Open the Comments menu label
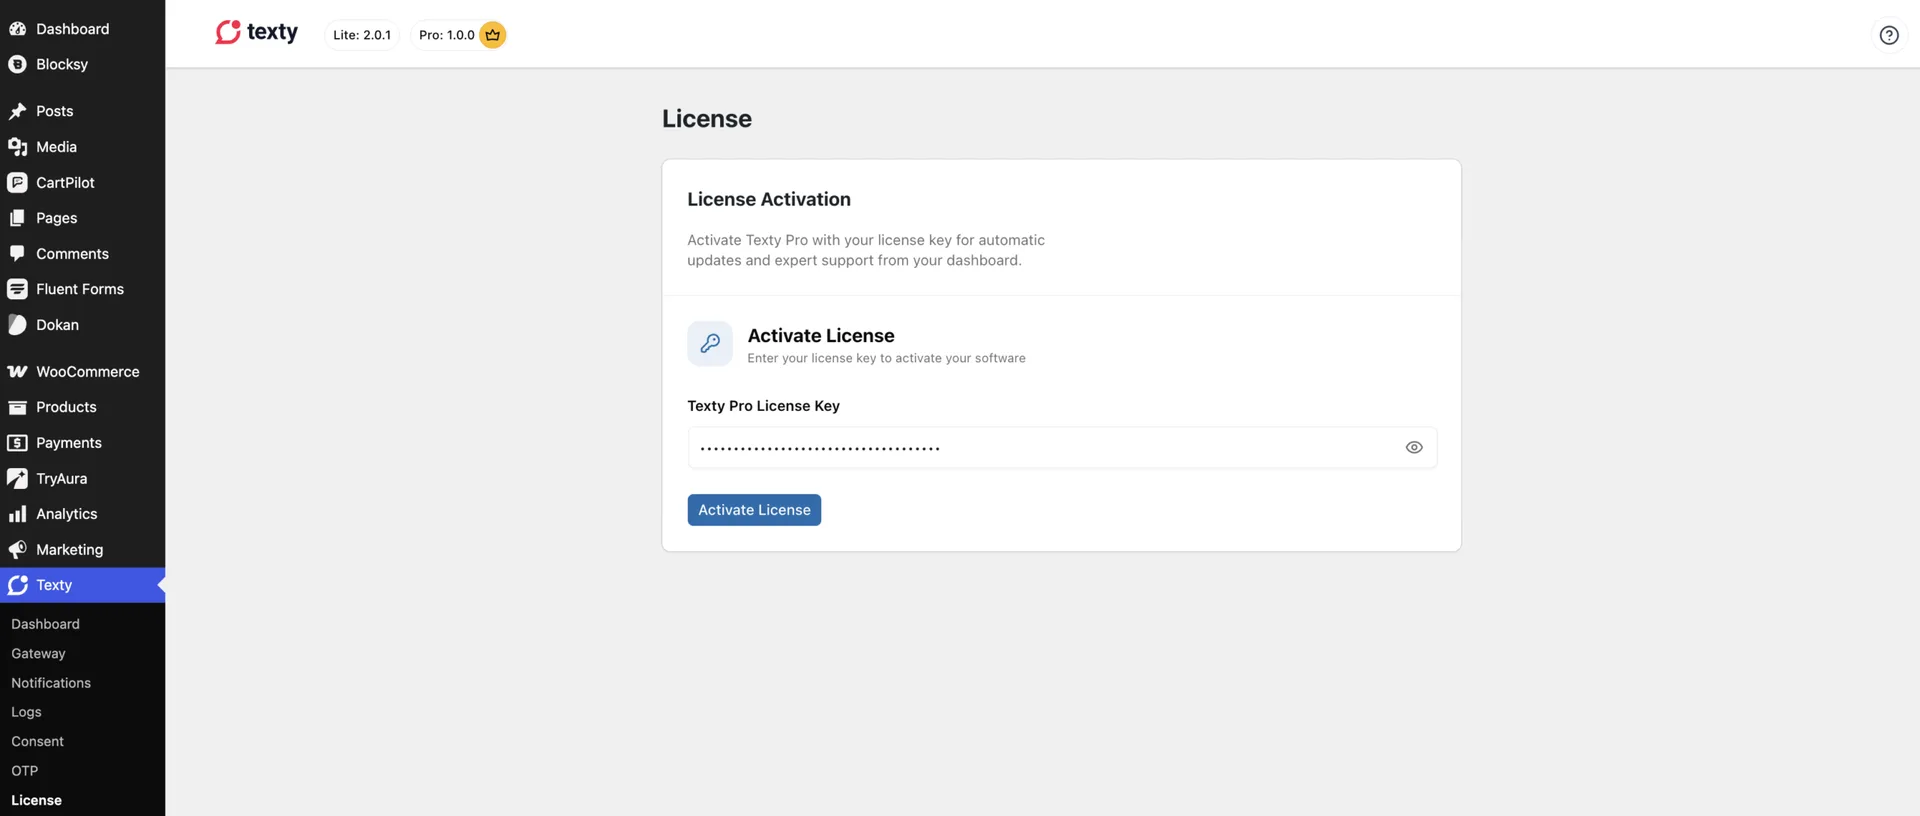Screen dimensions: 1920x816 click(72, 254)
